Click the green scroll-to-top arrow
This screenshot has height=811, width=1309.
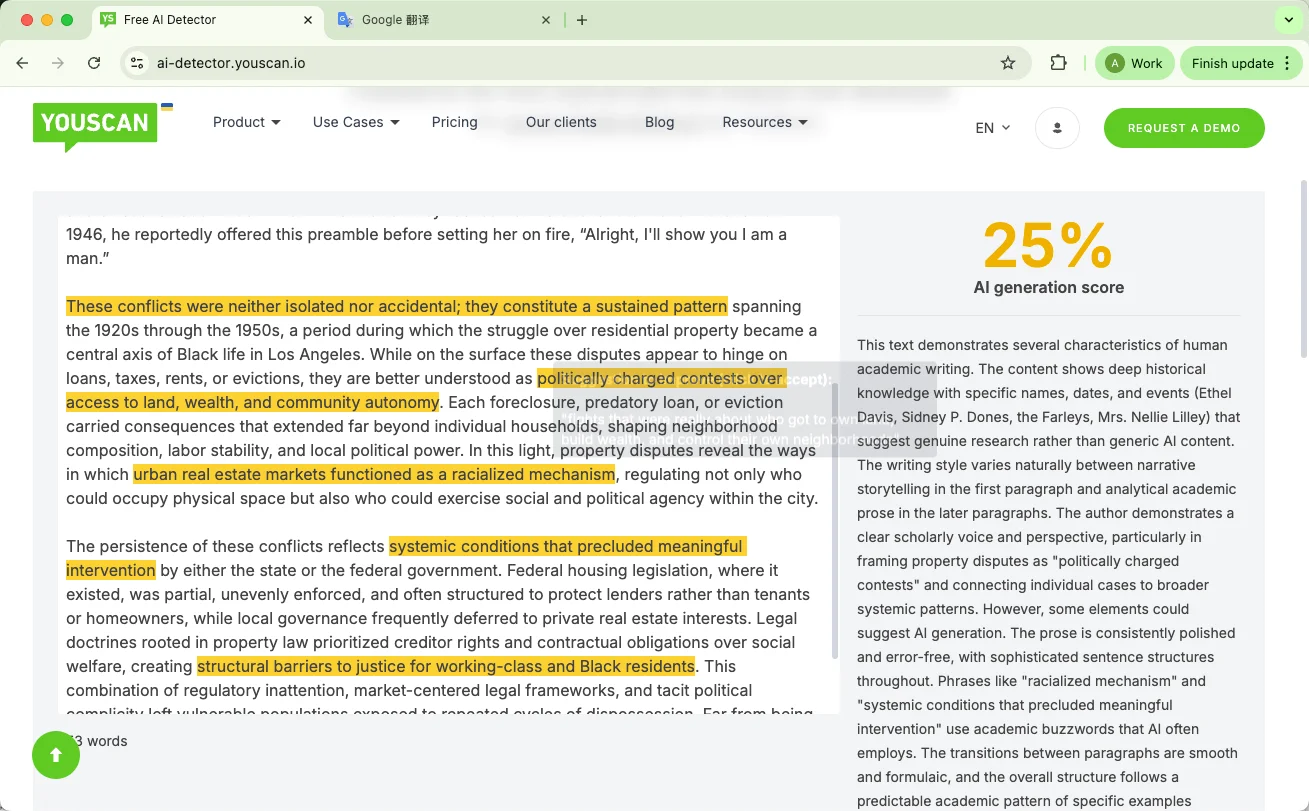(55, 755)
